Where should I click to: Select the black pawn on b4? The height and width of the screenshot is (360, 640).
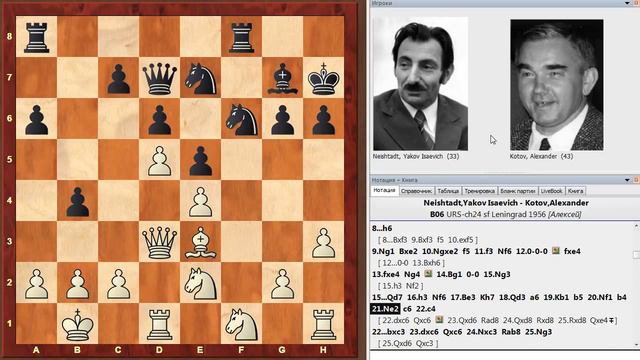tap(78, 201)
